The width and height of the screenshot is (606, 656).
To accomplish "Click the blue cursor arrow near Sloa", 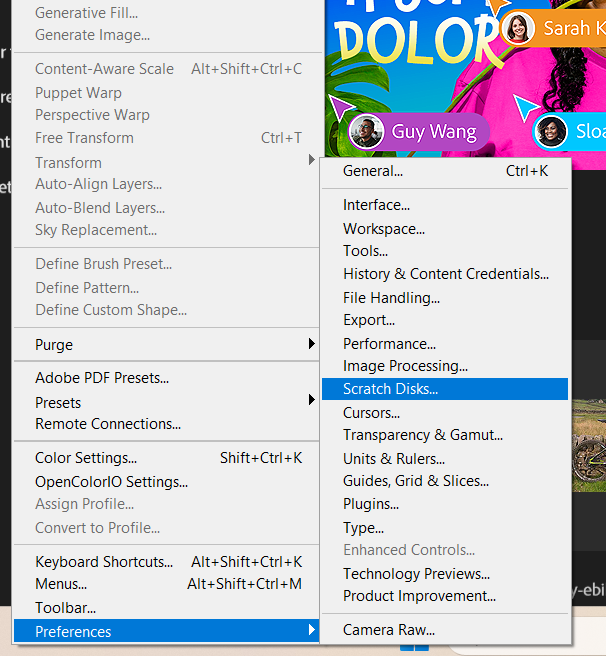I will coord(525,107).
